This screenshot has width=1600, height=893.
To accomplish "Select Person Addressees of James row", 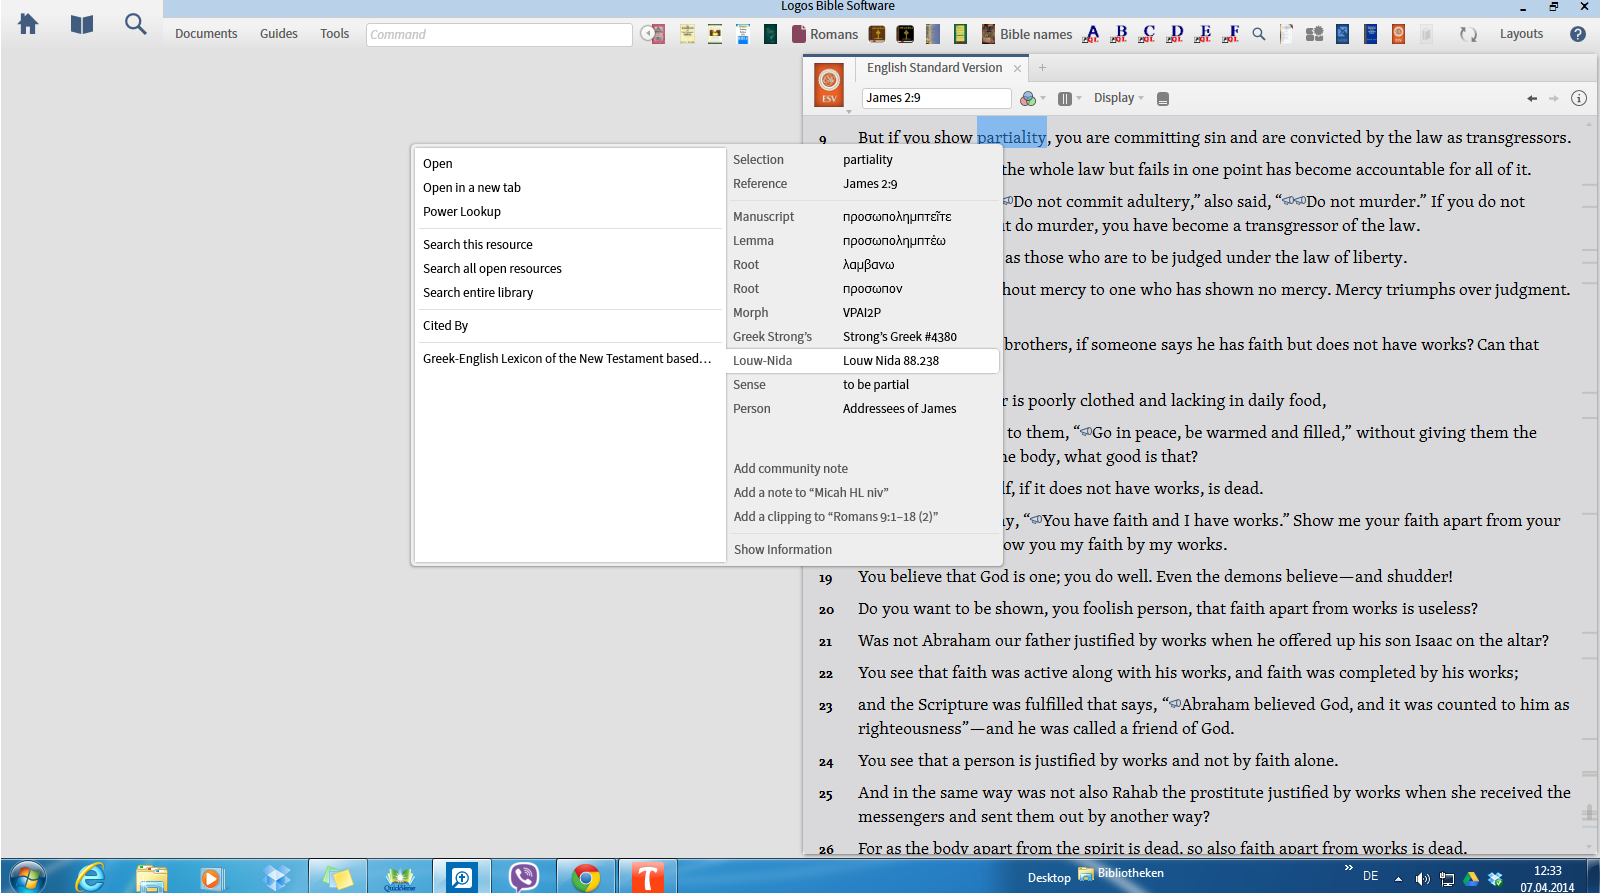I will pyautogui.click(x=864, y=409).
